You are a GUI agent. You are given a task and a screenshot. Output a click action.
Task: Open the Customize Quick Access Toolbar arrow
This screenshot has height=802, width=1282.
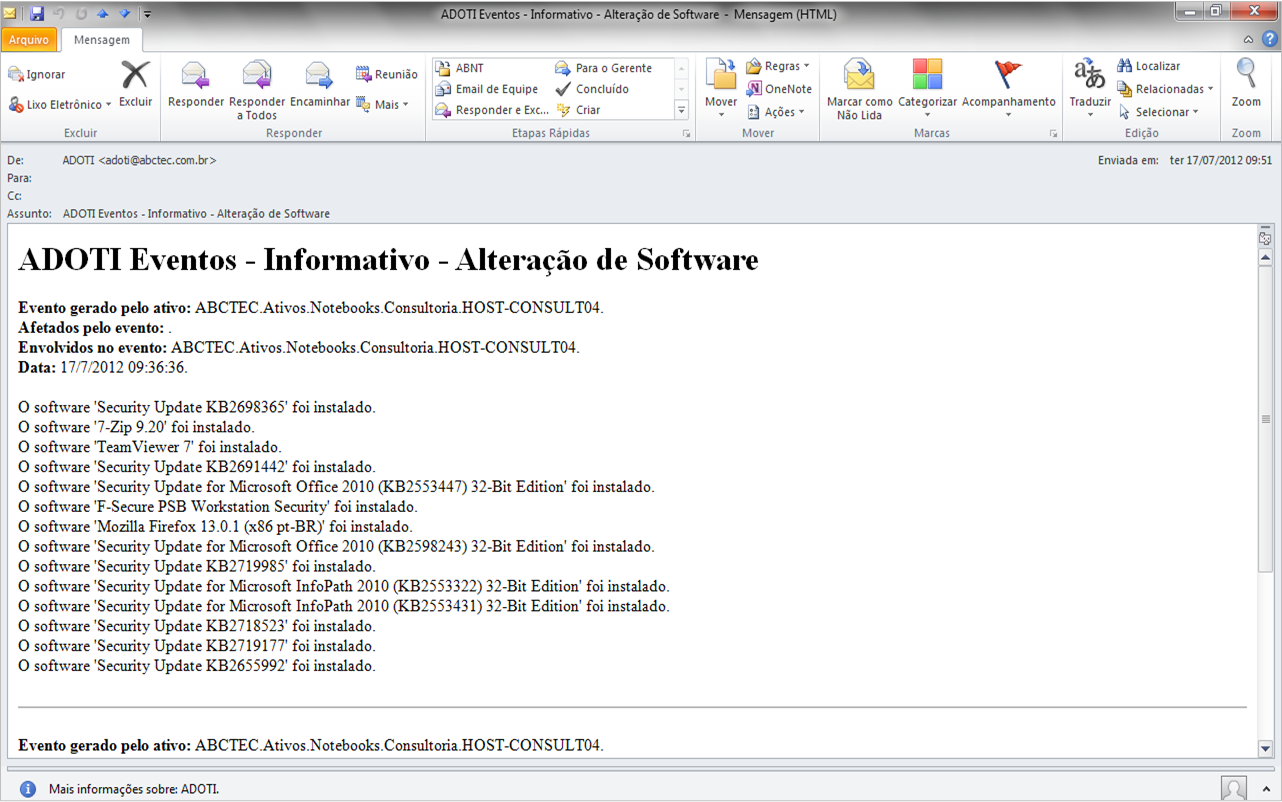tap(147, 15)
